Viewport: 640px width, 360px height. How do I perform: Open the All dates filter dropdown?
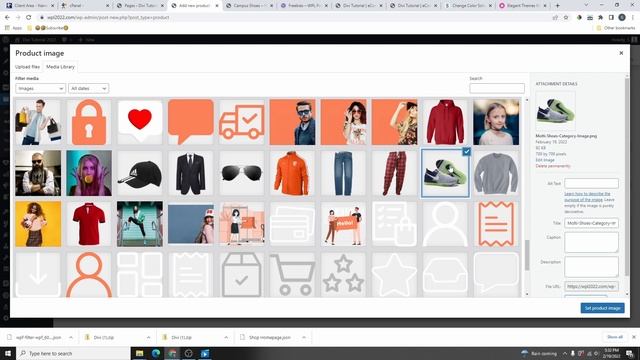[89, 88]
